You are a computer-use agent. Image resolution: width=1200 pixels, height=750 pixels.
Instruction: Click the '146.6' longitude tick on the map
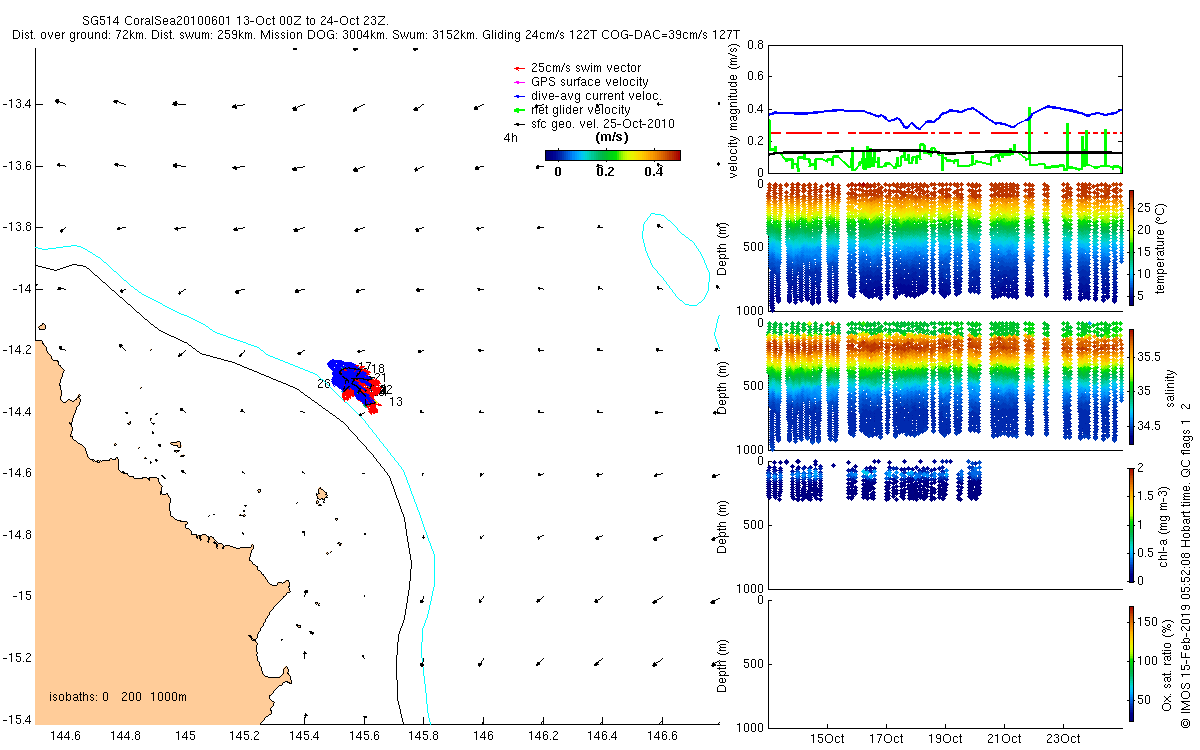point(663,736)
